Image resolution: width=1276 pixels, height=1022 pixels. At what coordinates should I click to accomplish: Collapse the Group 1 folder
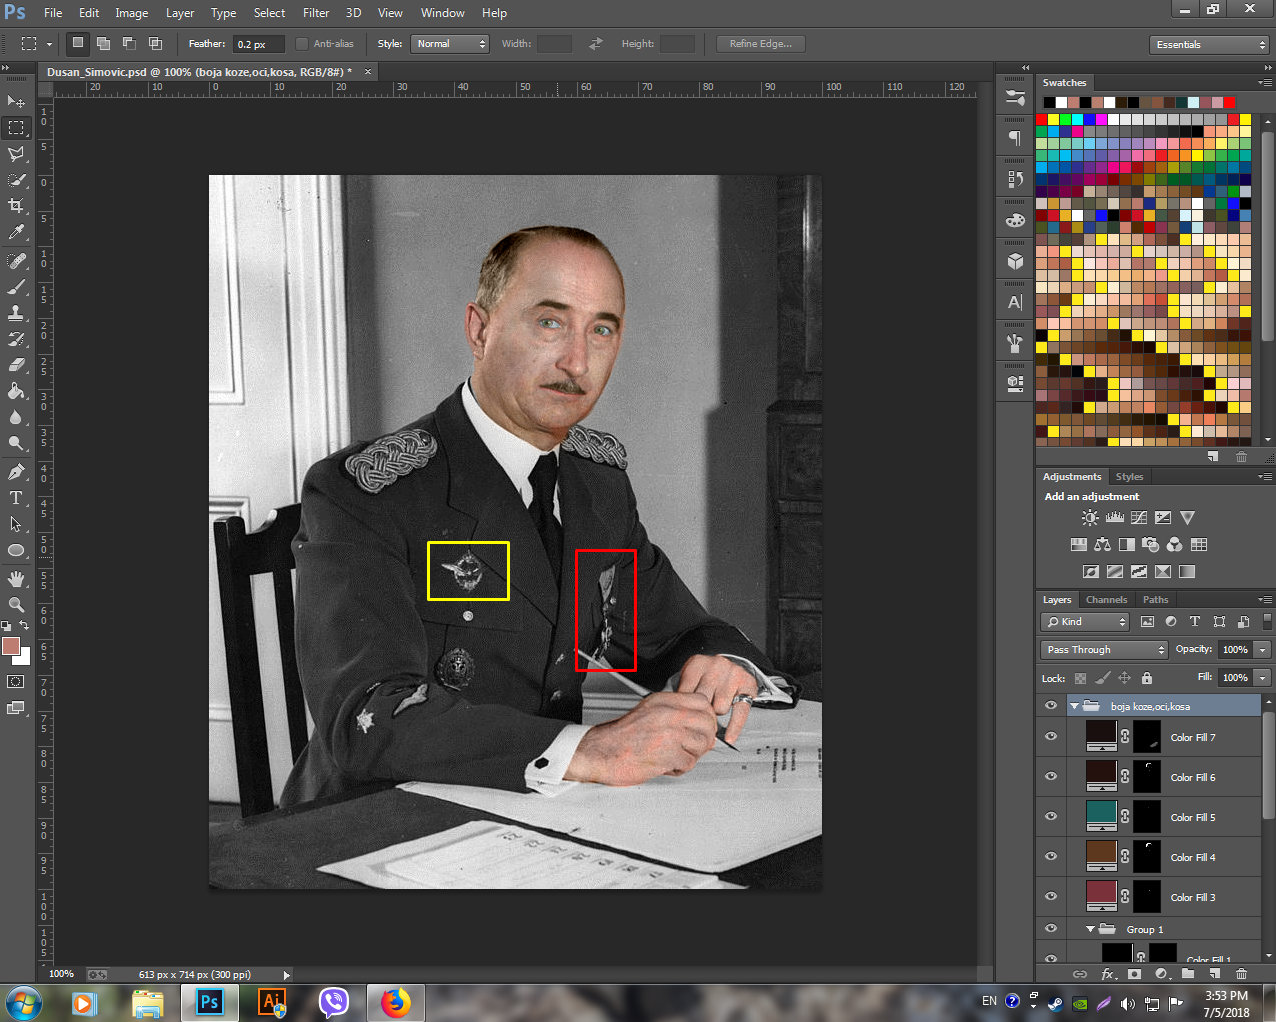[x=1090, y=929]
